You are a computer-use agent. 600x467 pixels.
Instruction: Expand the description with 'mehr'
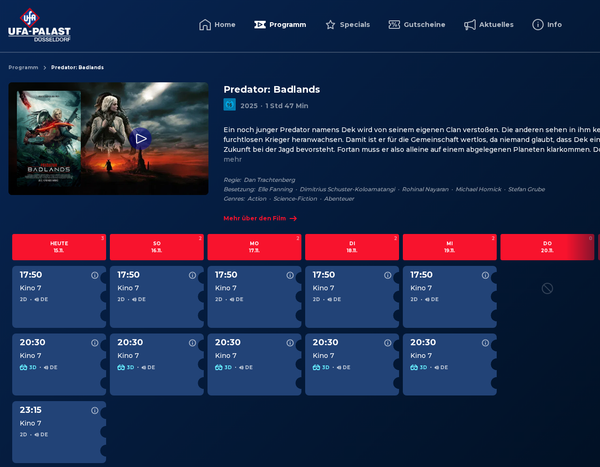pyautogui.click(x=232, y=159)
